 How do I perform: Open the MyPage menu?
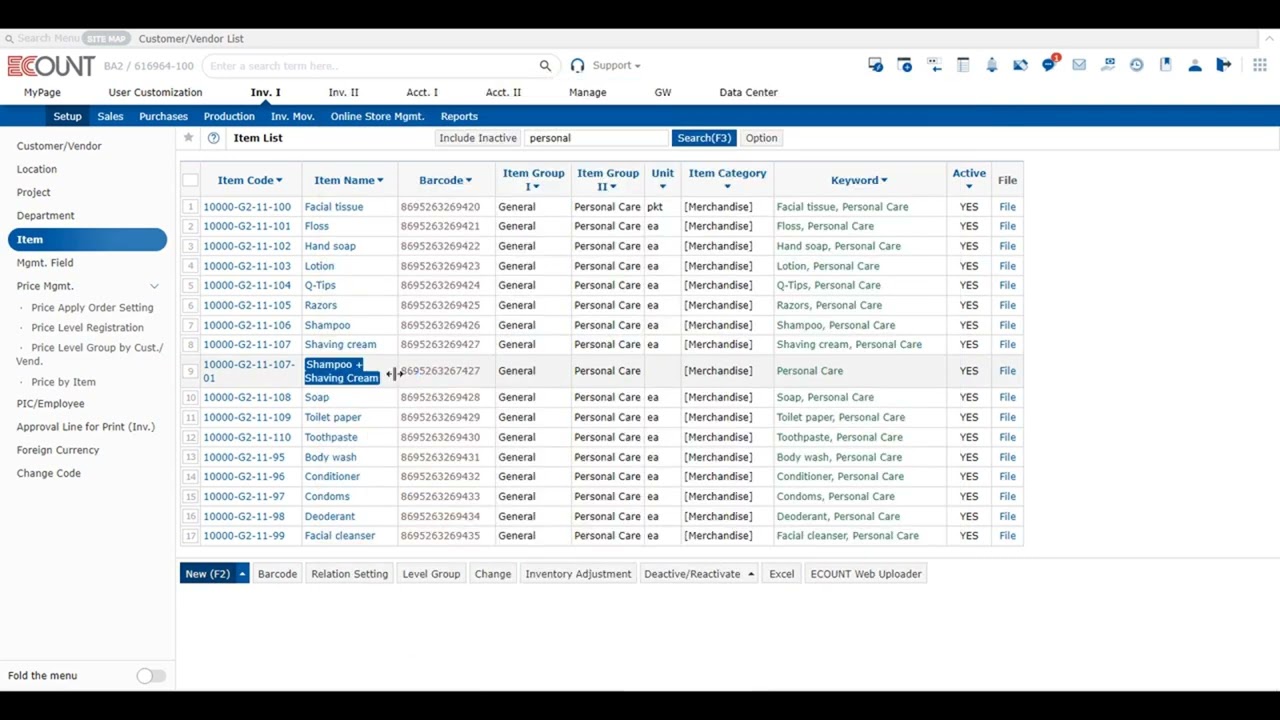point(42,92)
